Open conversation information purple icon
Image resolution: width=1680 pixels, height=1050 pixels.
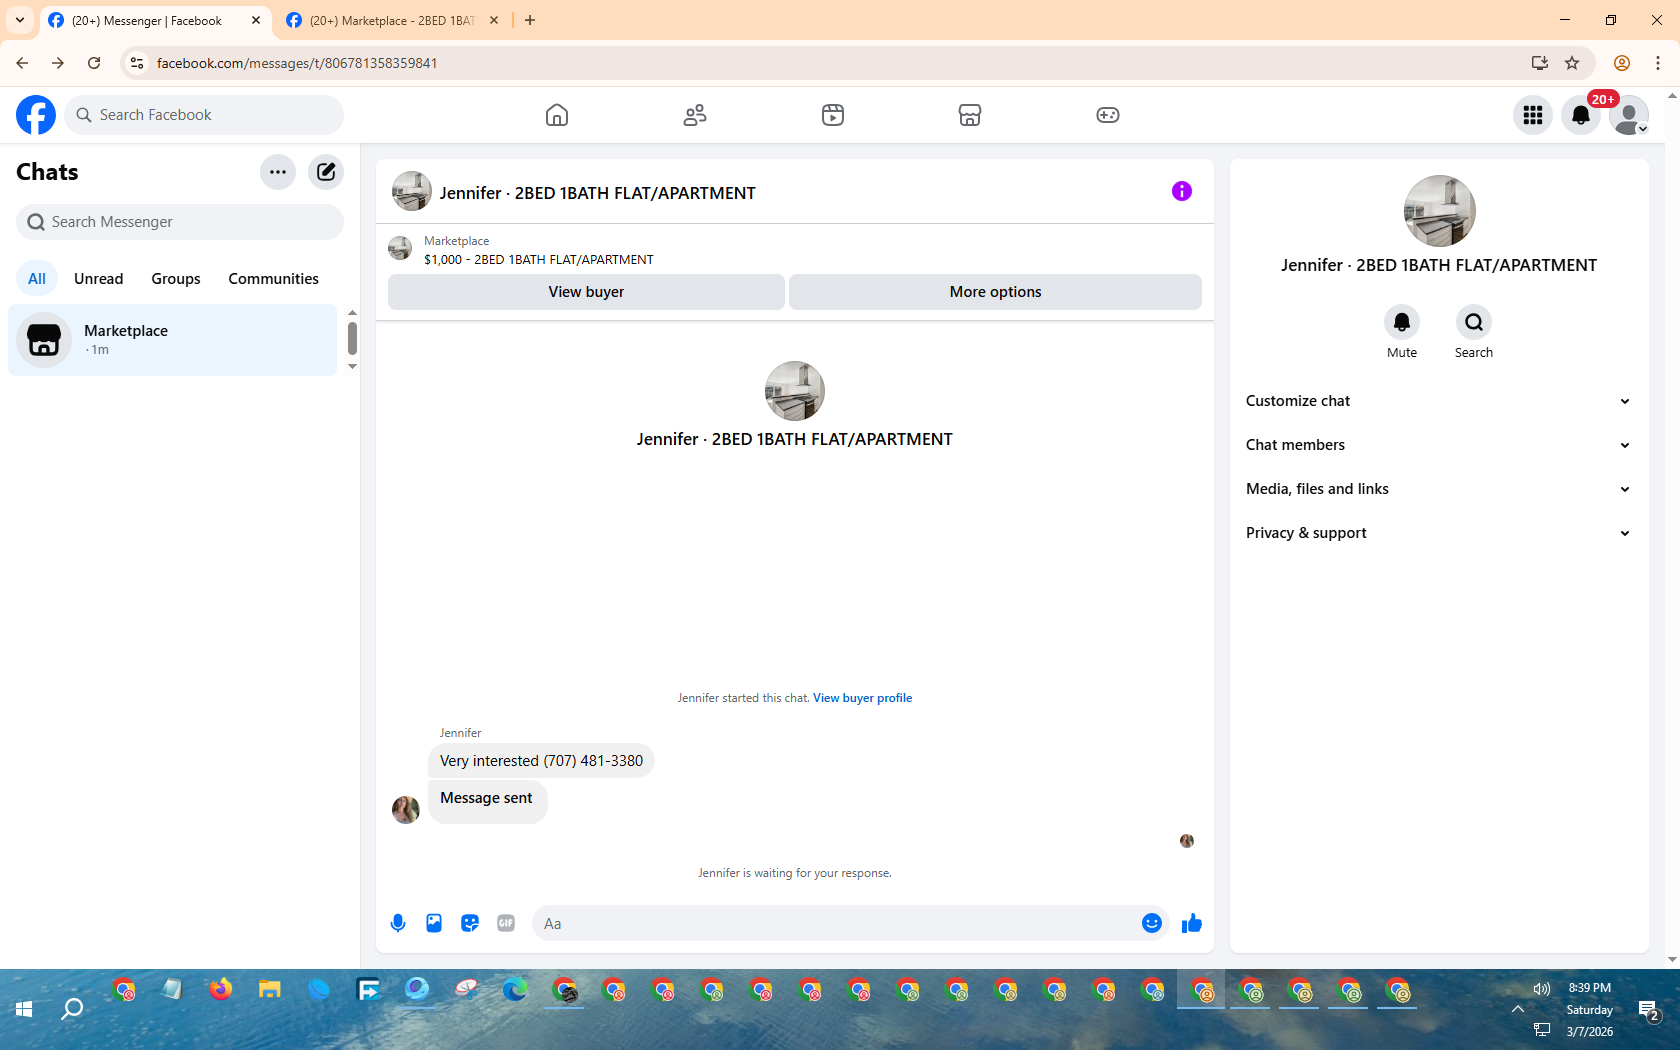(1182, 191)
